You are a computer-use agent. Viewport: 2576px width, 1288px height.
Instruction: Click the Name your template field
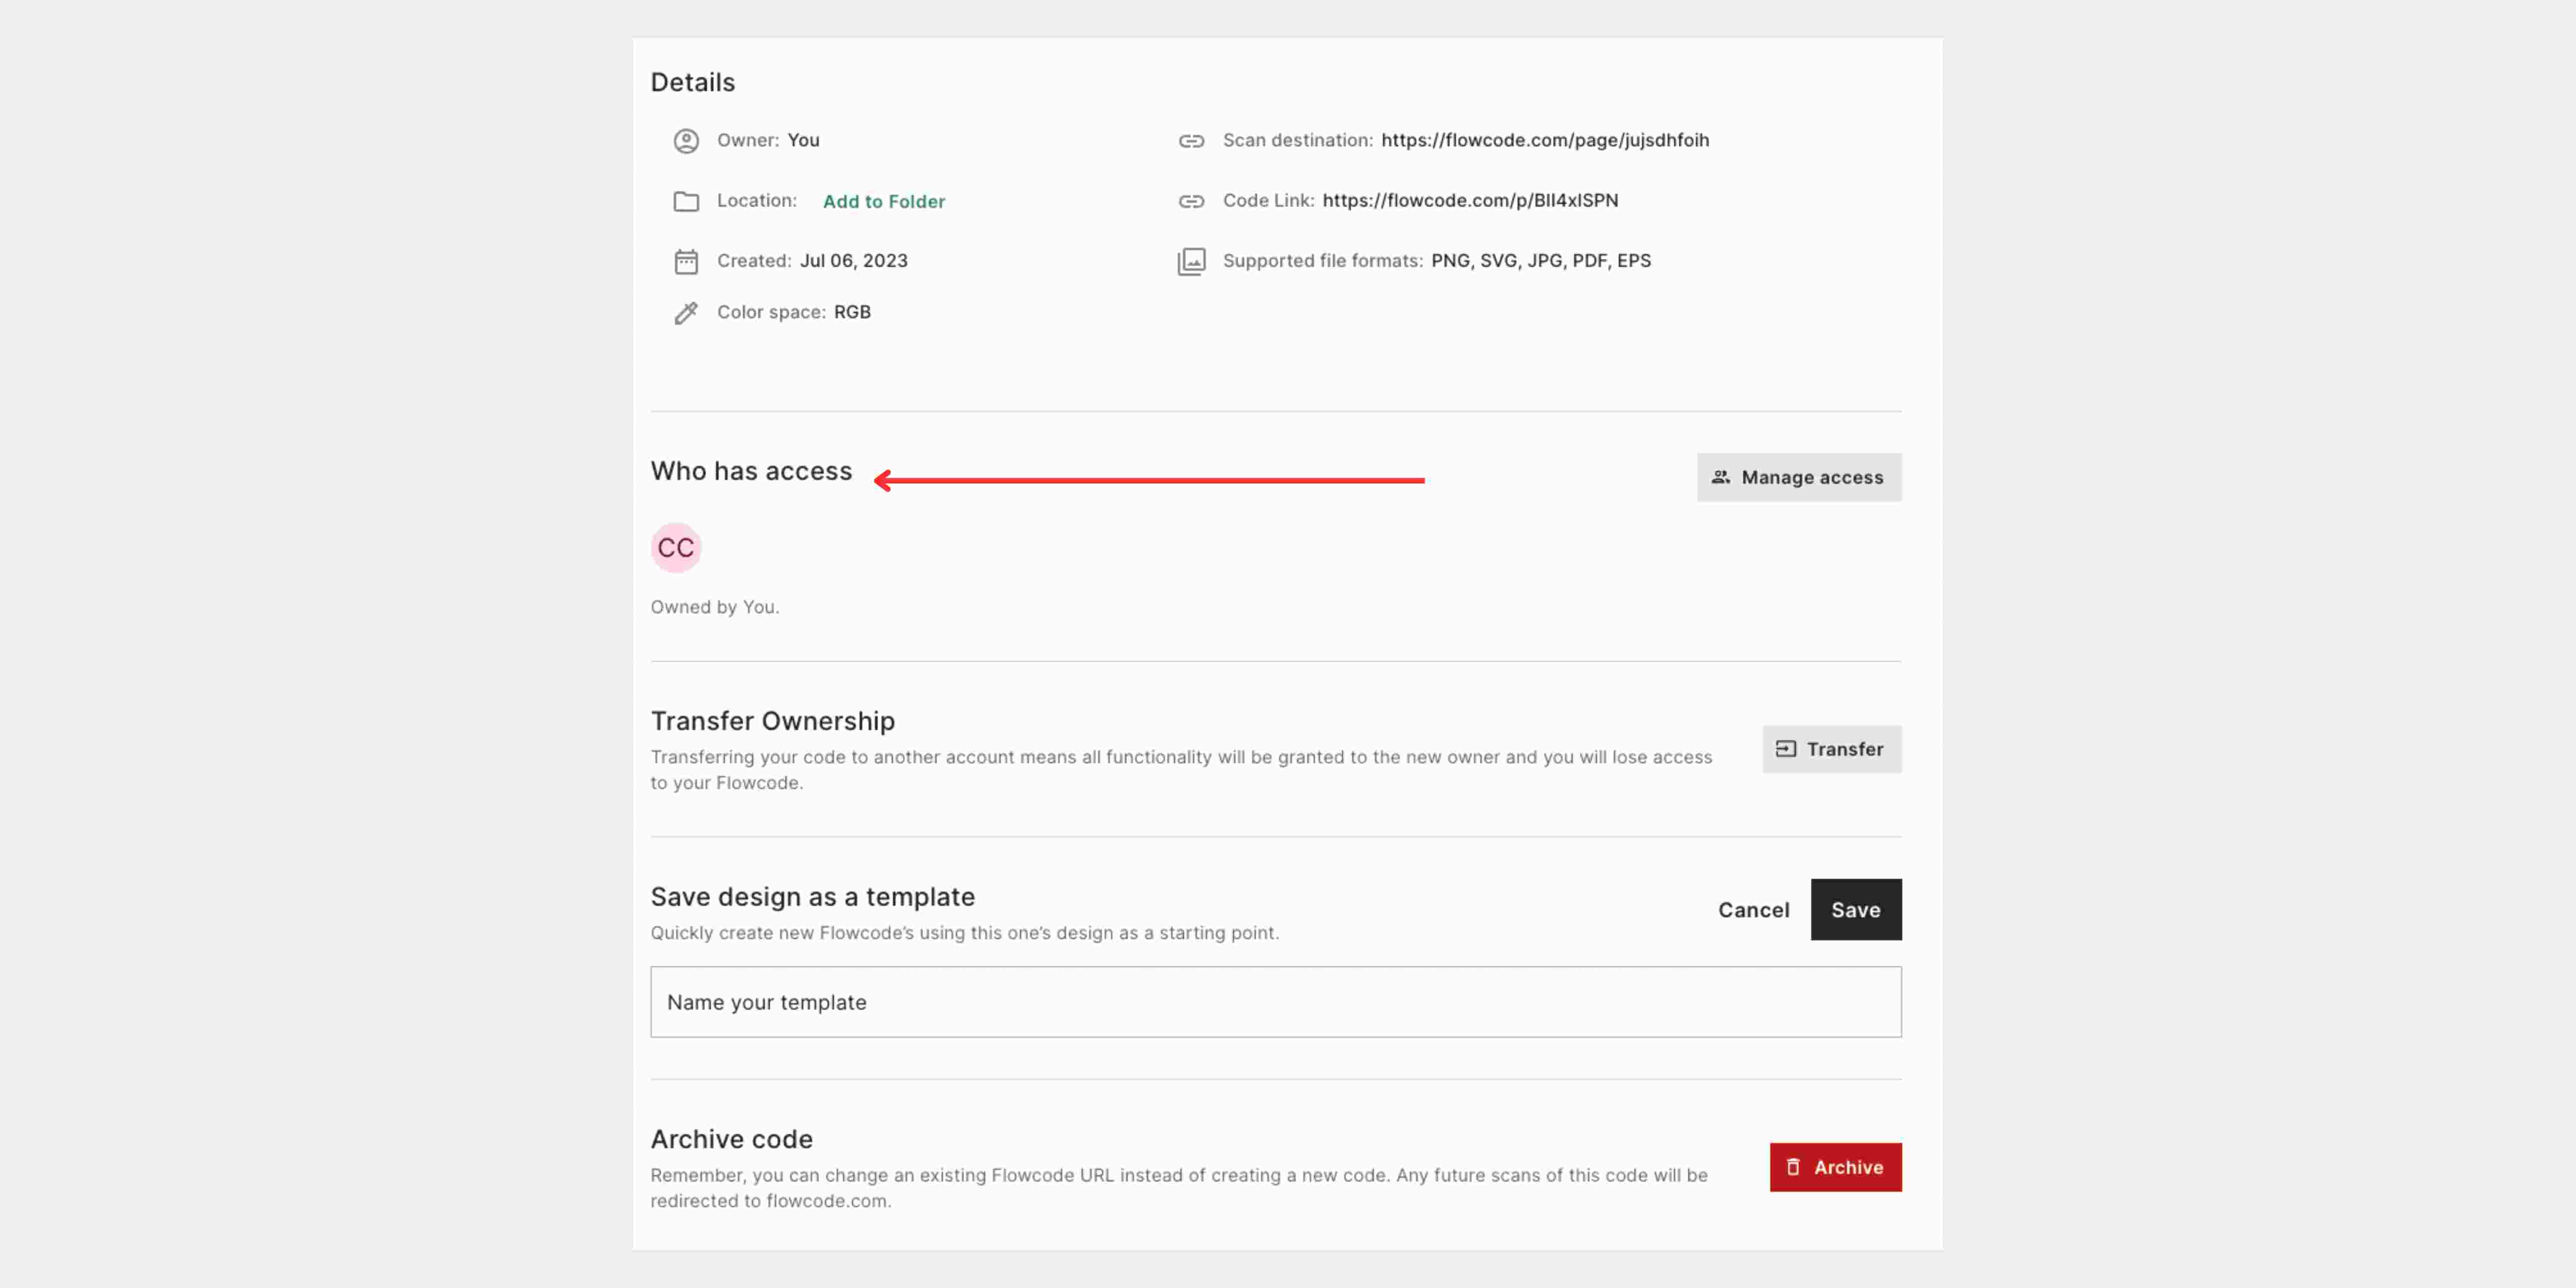pos(1276,1001)
